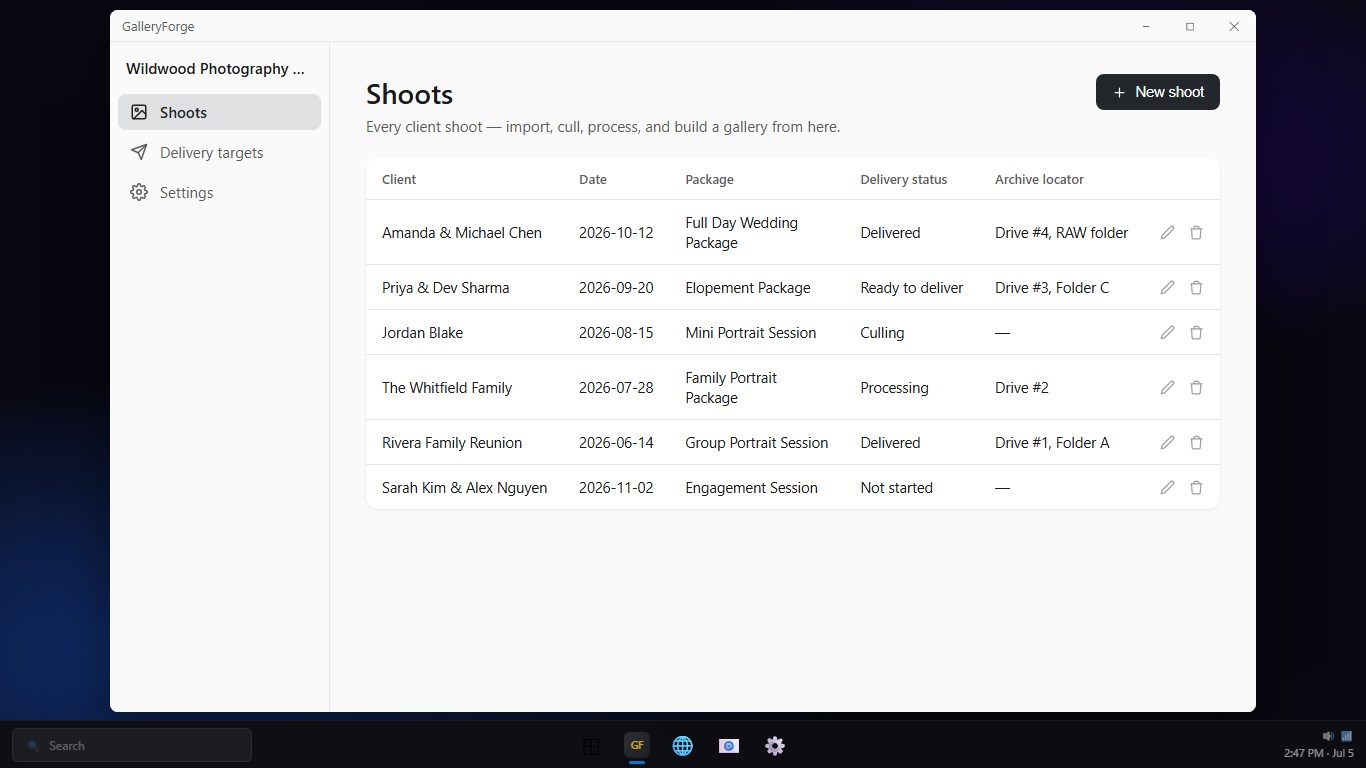
Task: Open the Shoots sidebar section
Action: [219, 112]
